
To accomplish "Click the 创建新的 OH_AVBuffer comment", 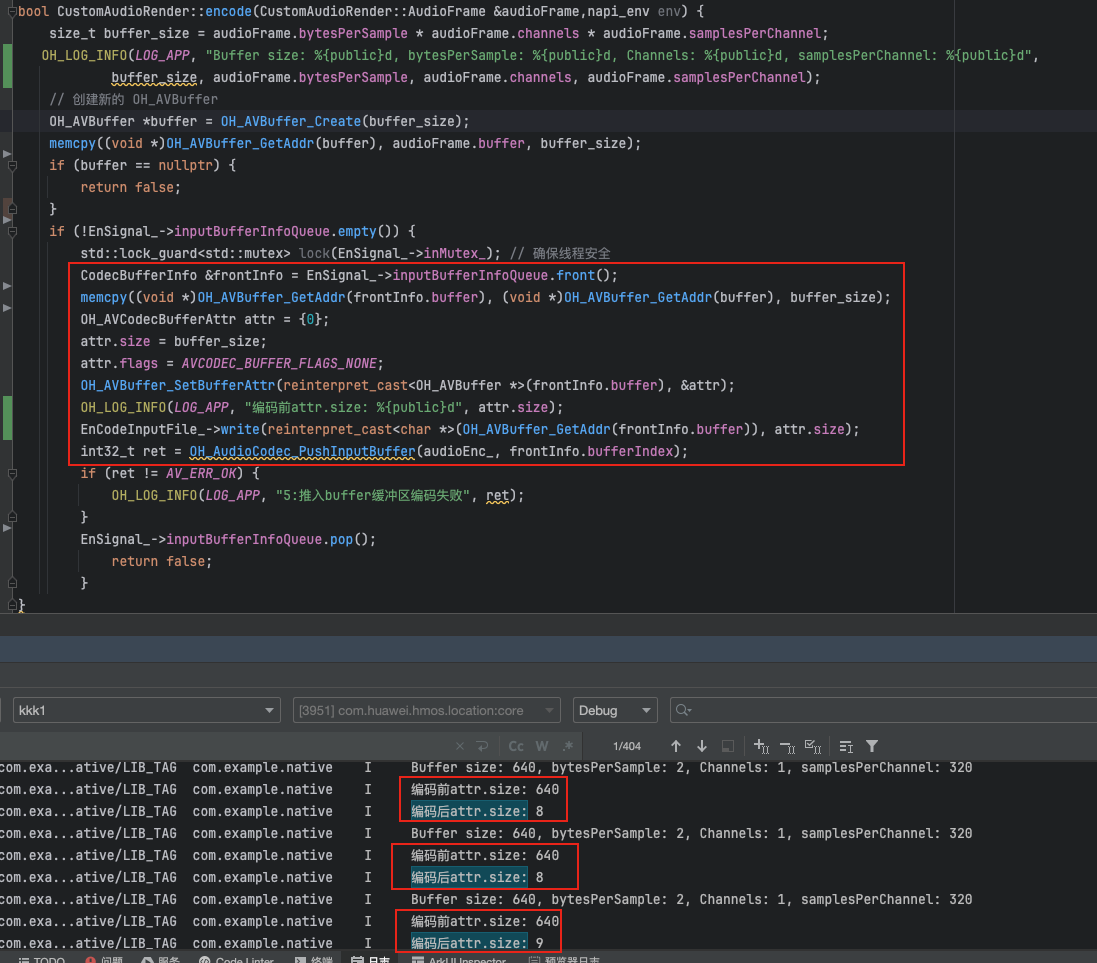I will point(134,99).
